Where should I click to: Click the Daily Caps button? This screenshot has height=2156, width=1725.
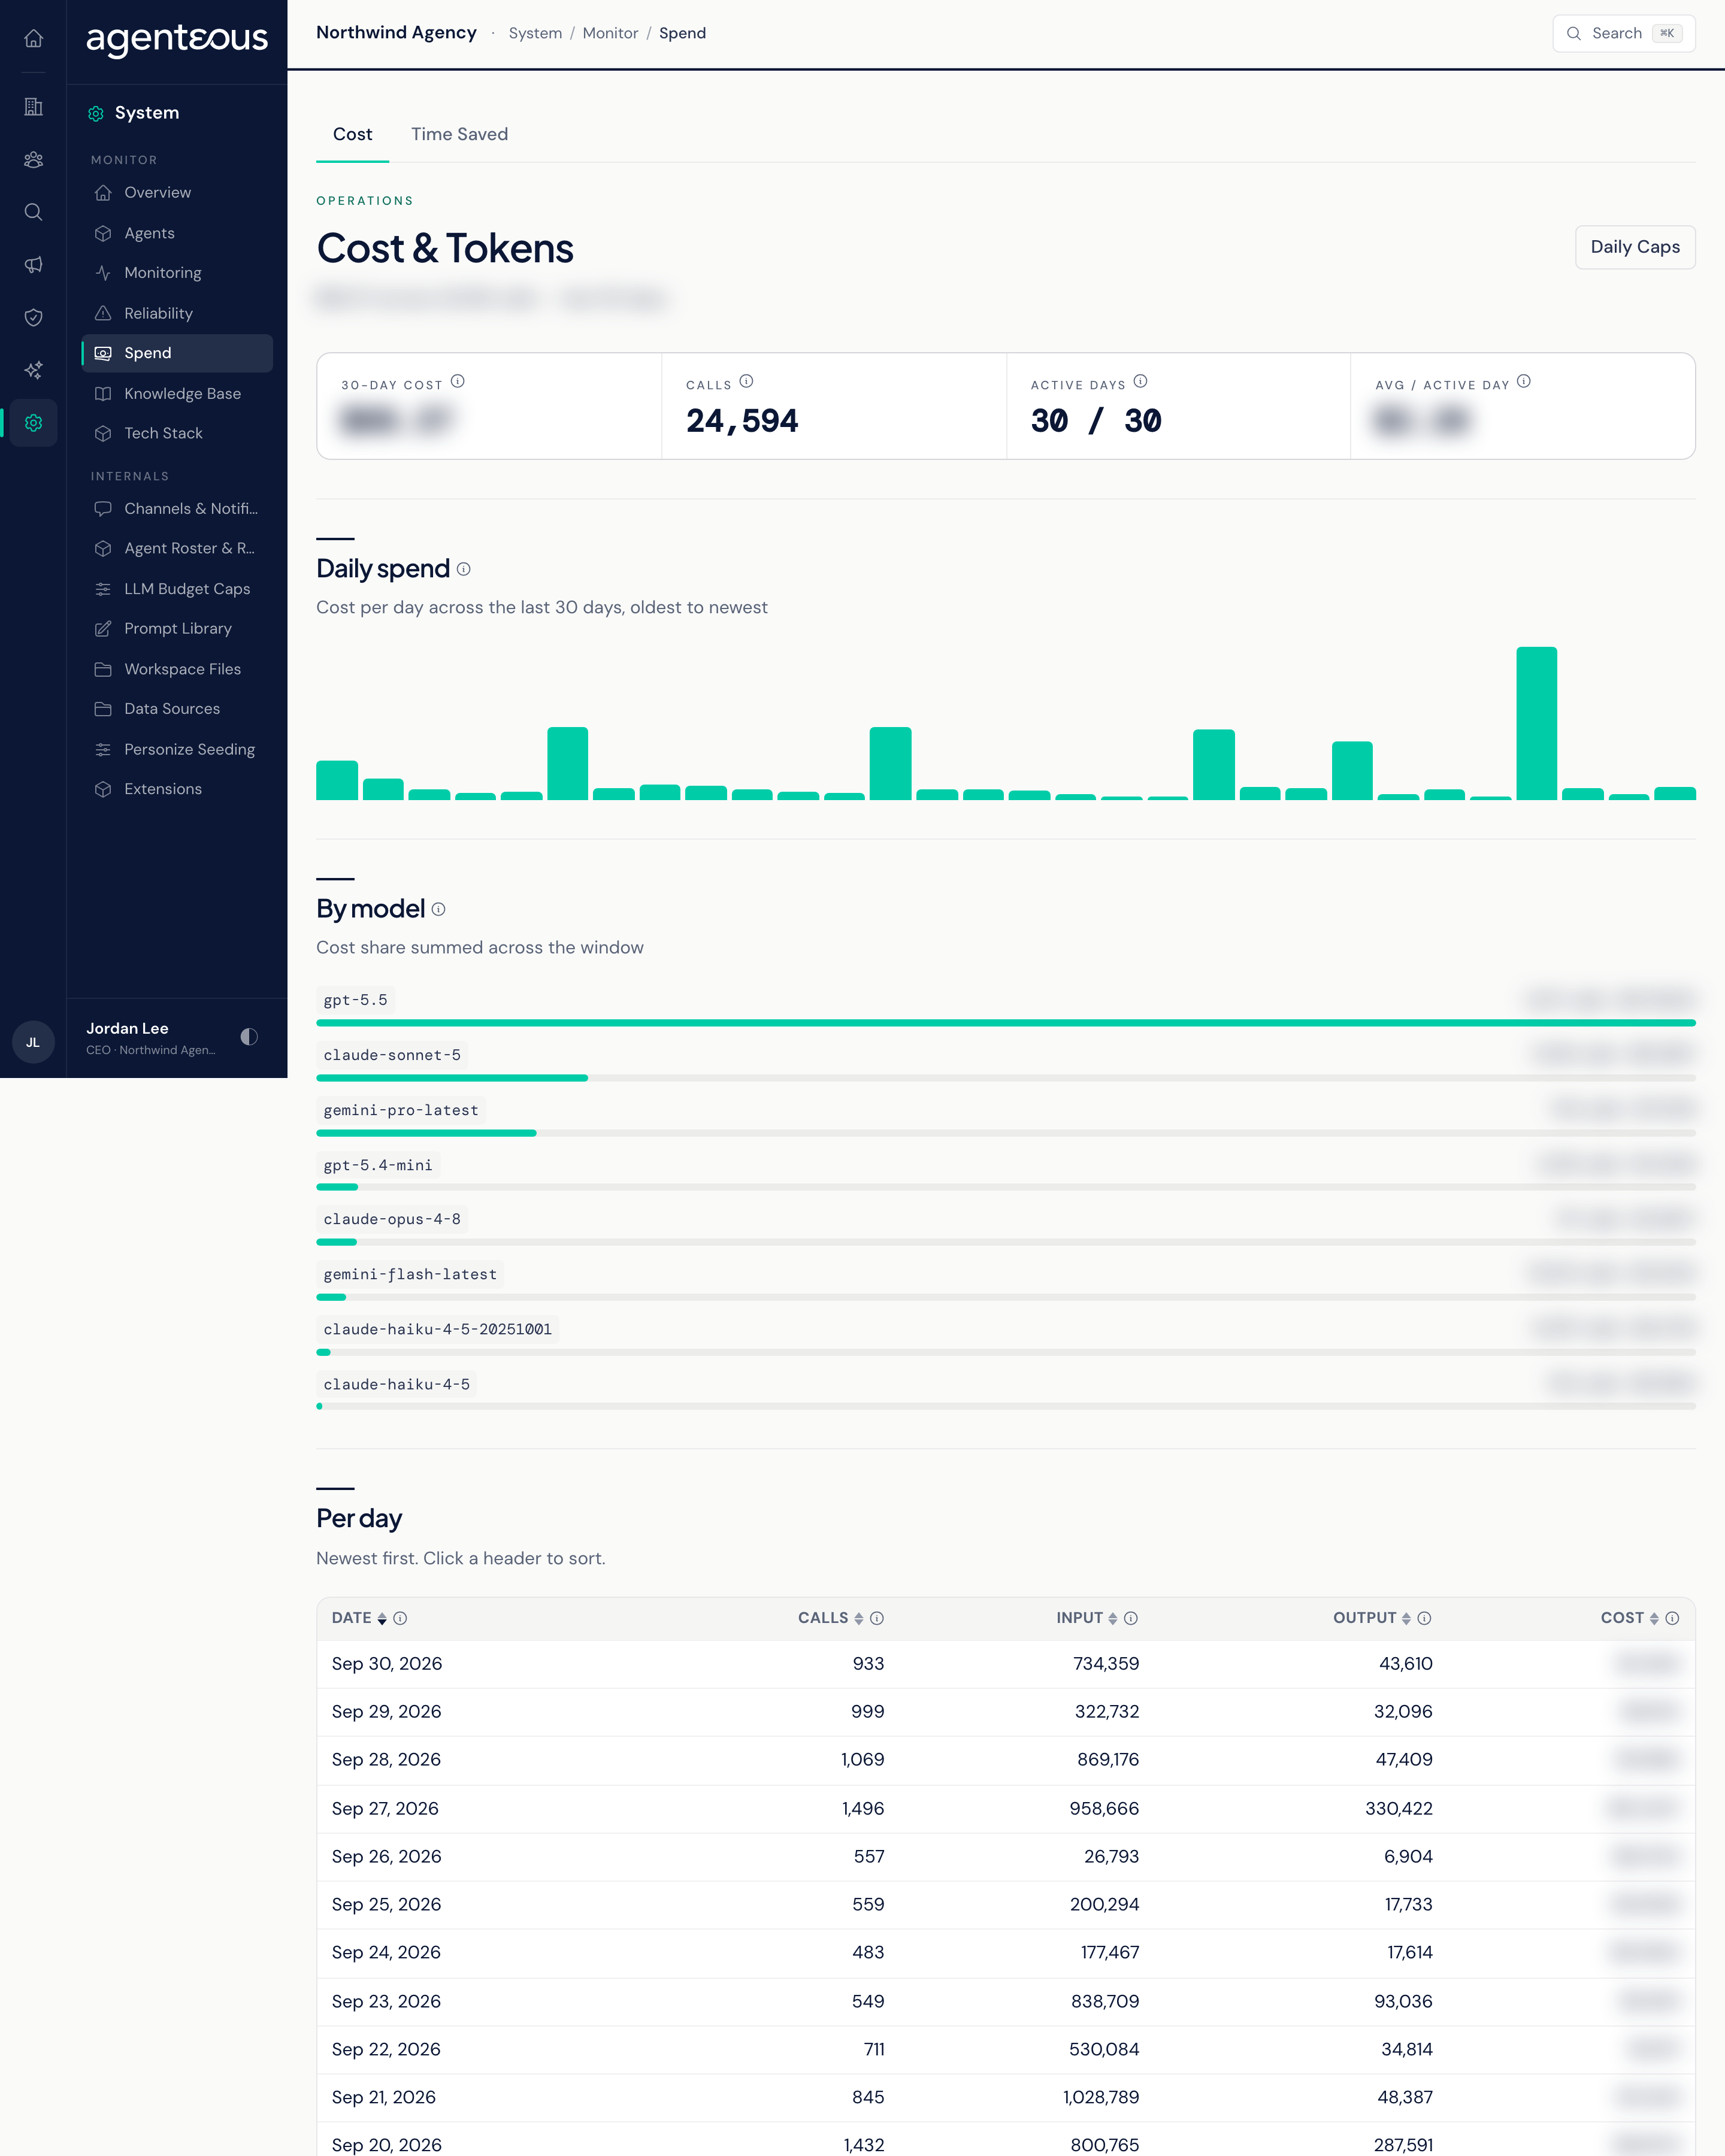point(1634,247)
